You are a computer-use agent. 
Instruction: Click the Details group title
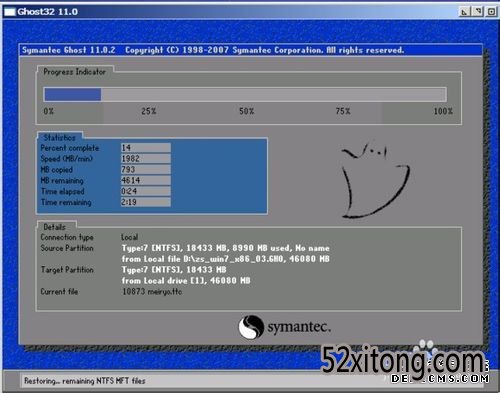(x=55, y=227)
